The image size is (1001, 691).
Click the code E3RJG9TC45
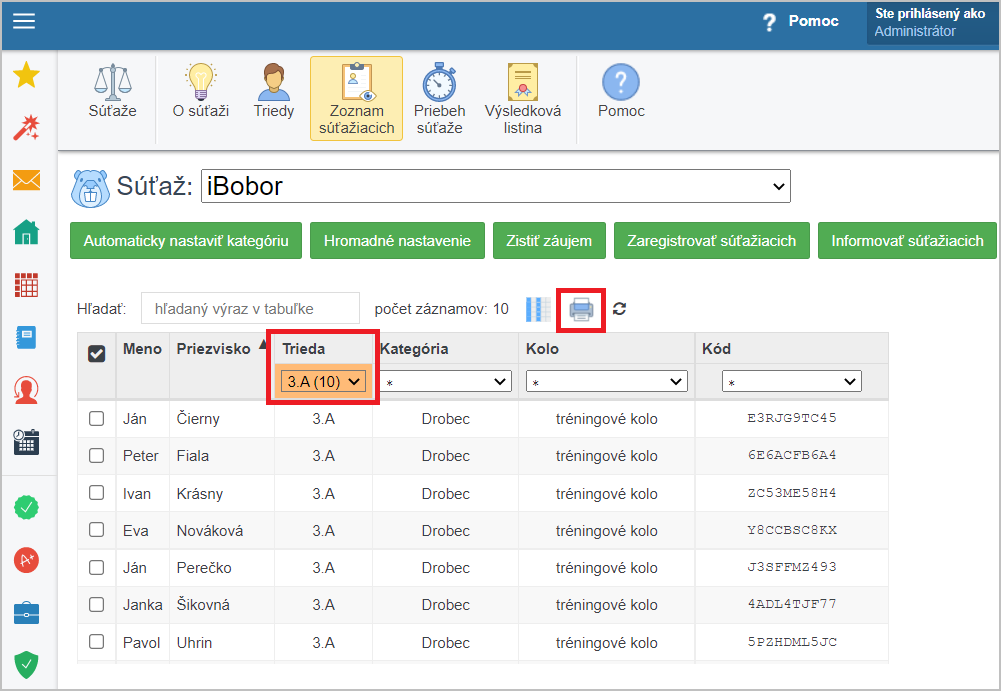pyautogui.click(x=792, y=418)
